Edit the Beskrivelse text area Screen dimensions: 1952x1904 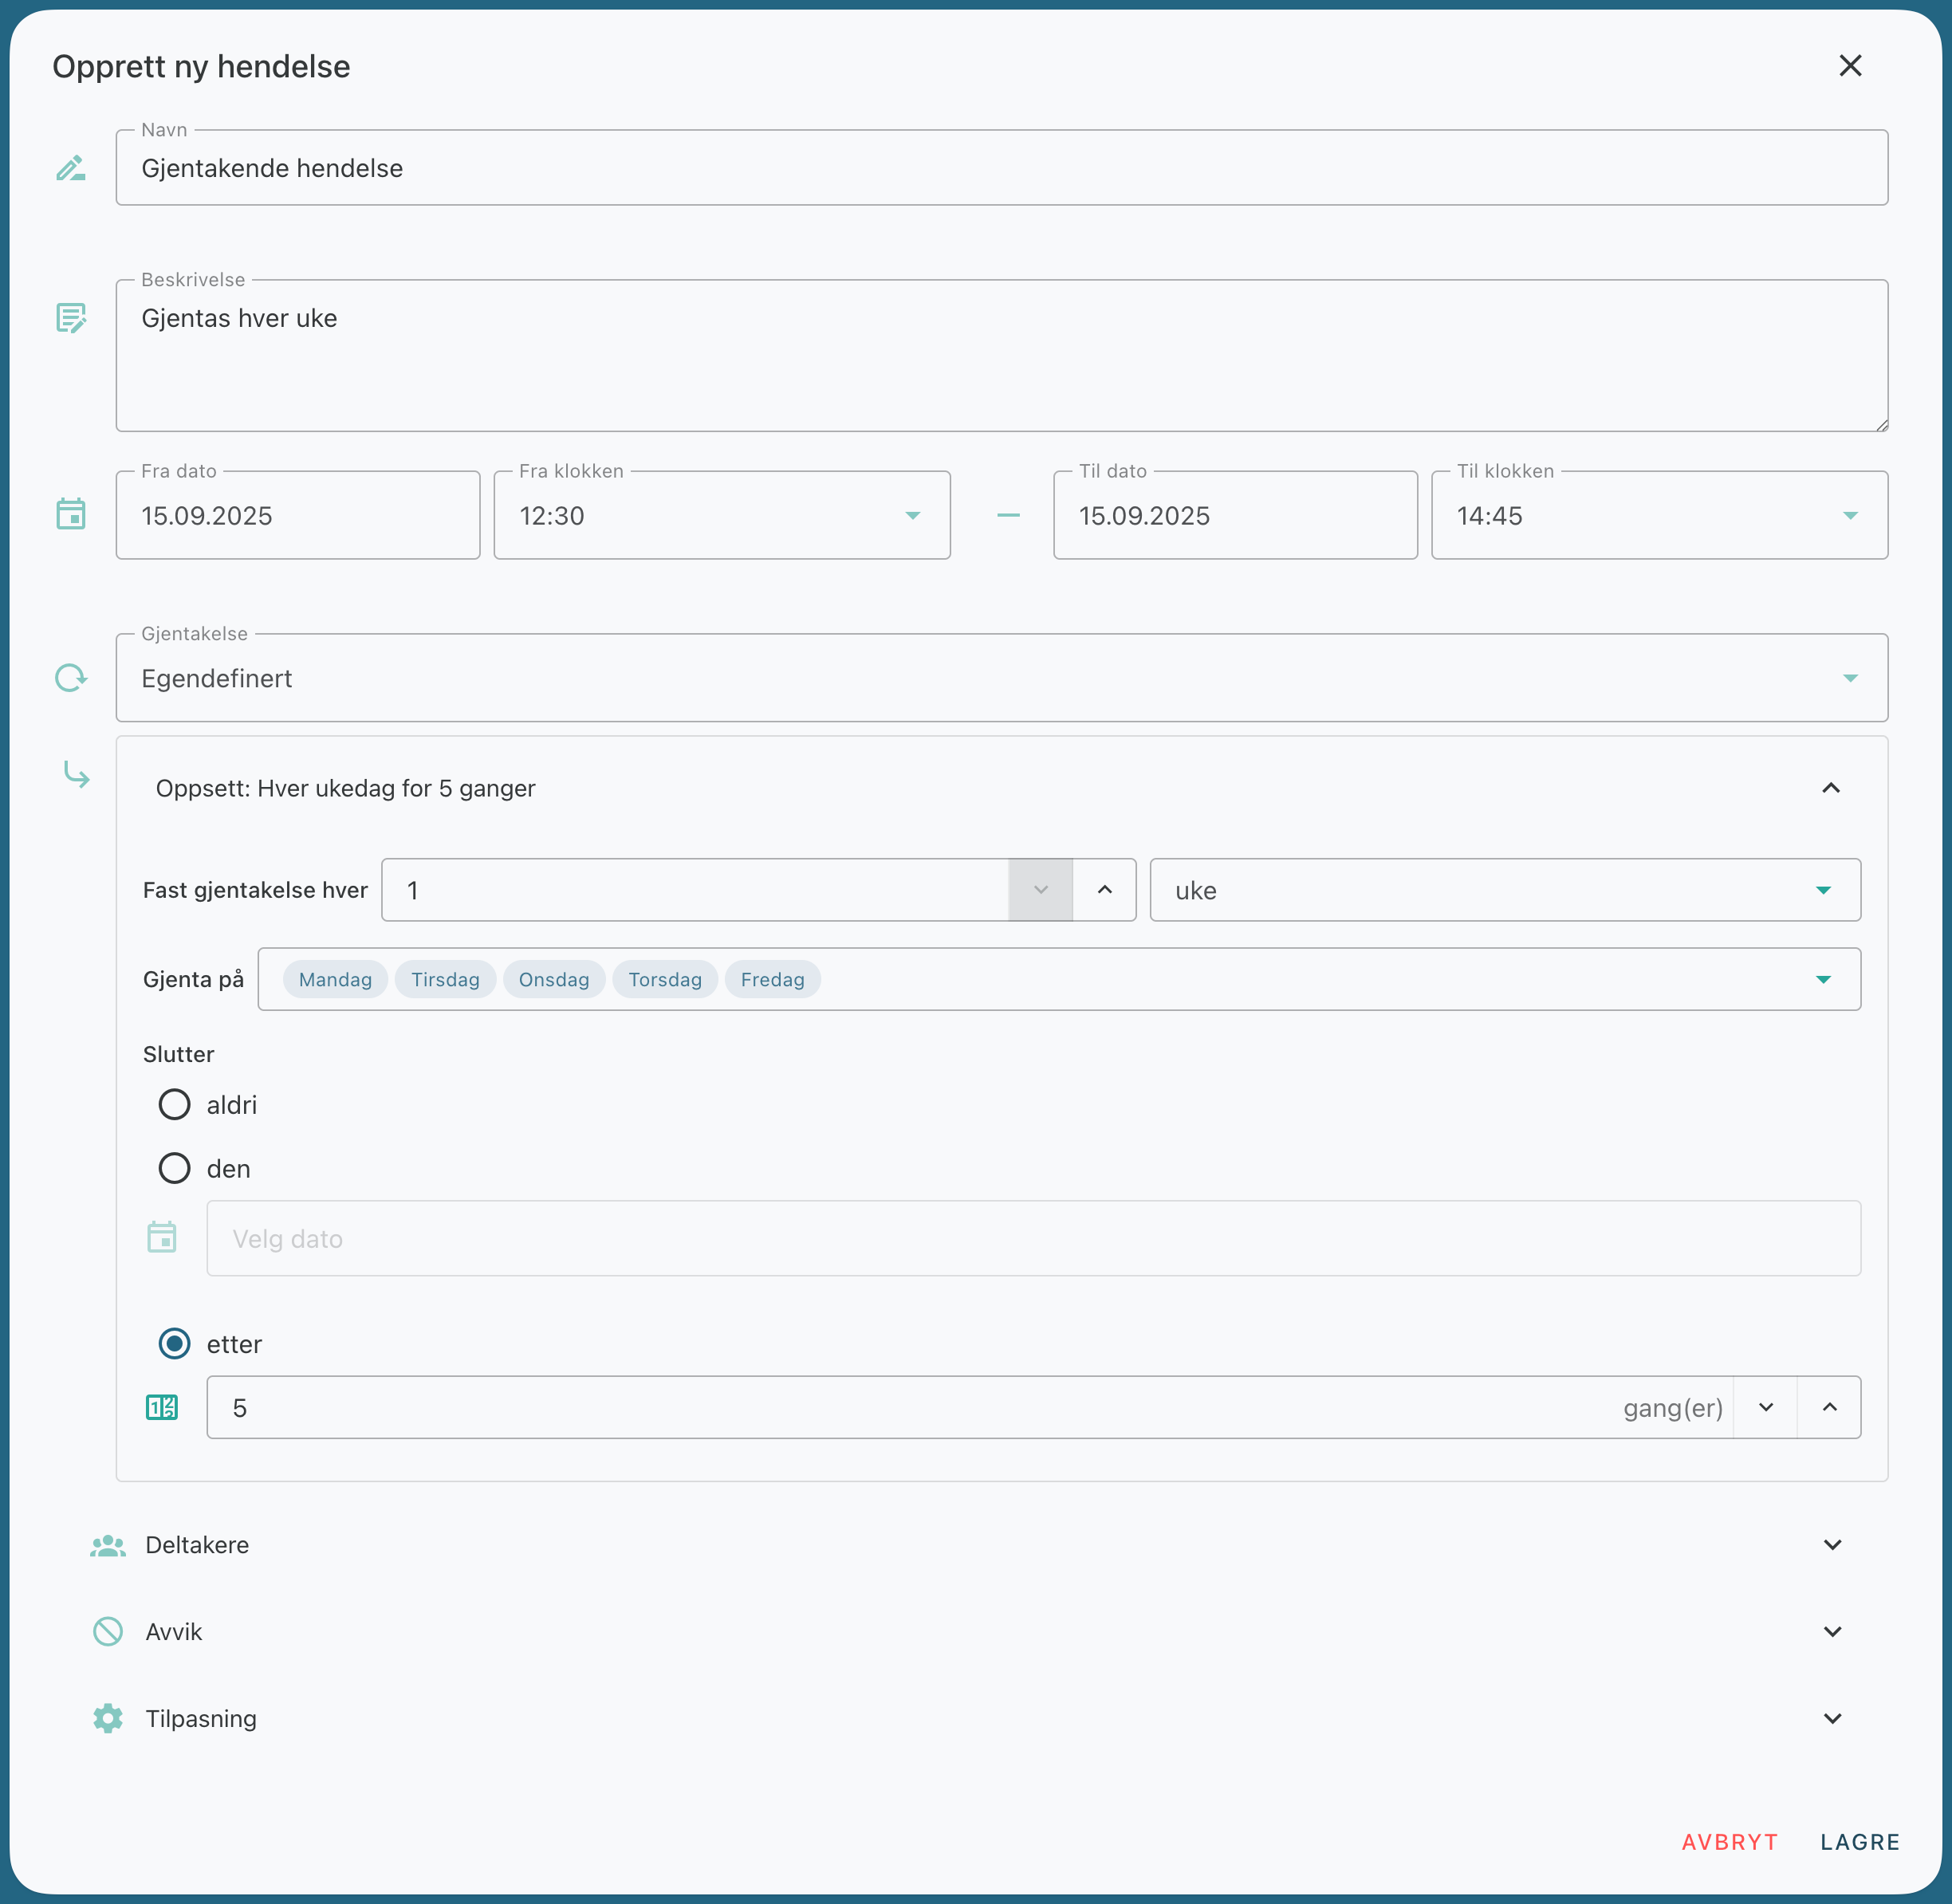pos(1002,356)
